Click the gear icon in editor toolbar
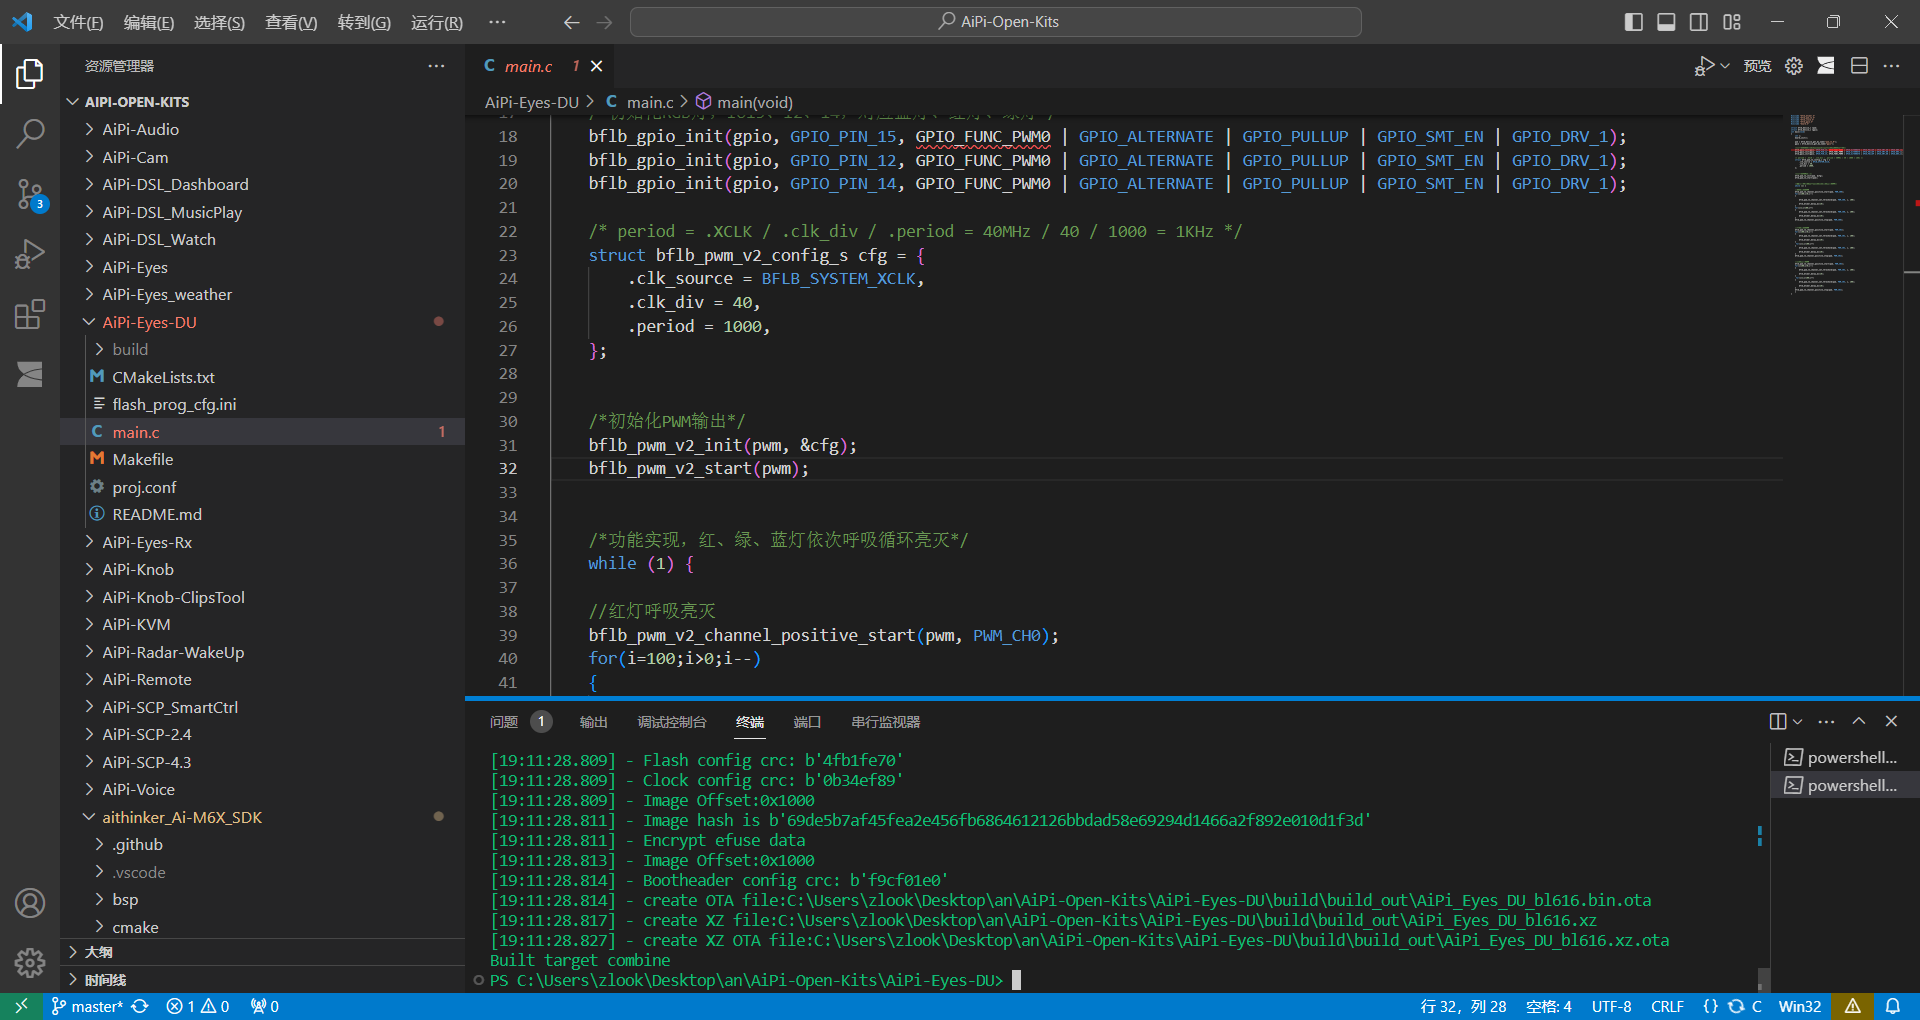The width and height of the screenshot is (1920, 1020). [1794, 66]
